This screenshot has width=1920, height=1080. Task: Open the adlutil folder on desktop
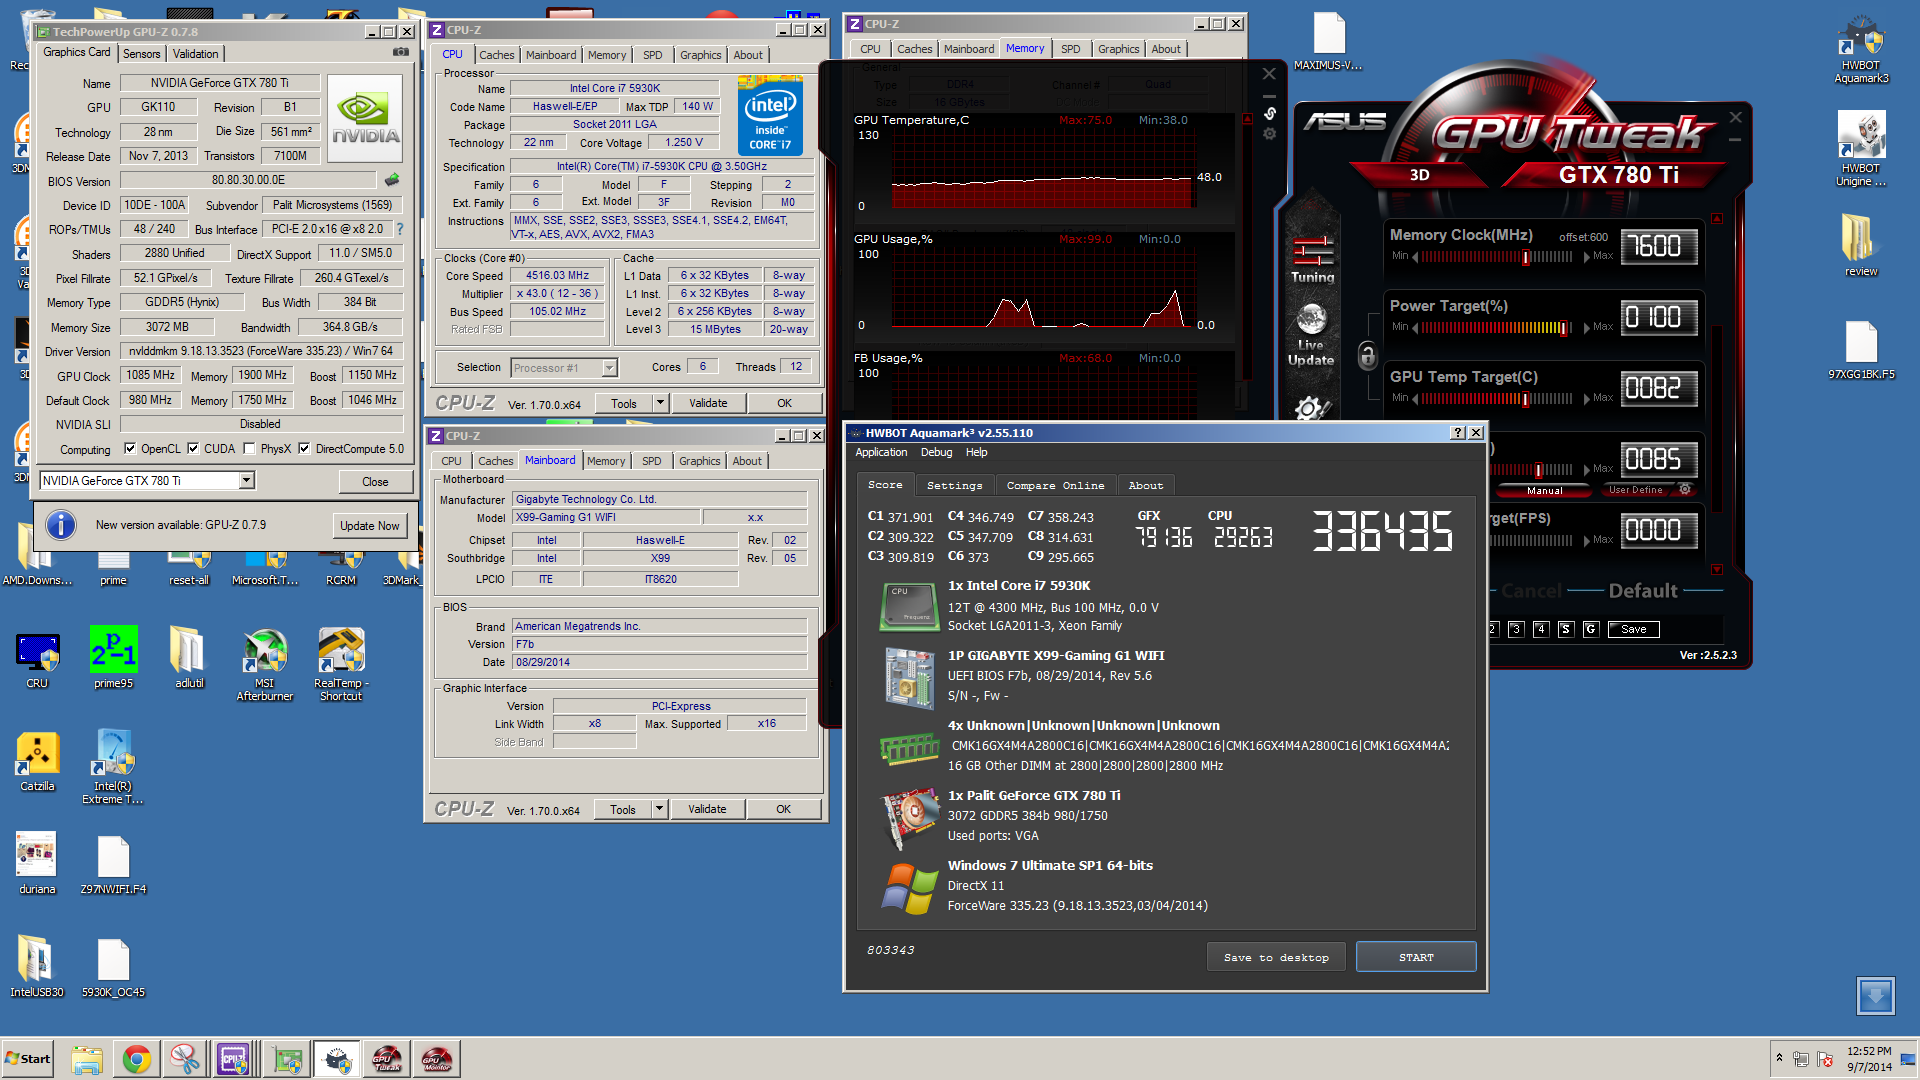click(189, 658)
